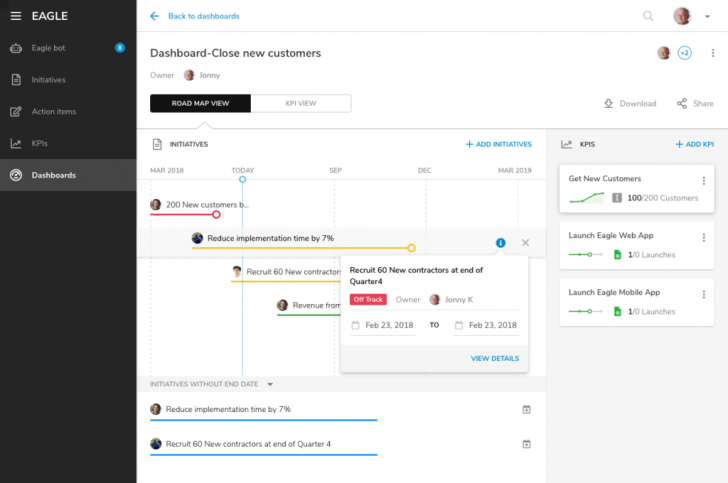
Task: Click ADD INITIATIVES
Action: coord(499,144)
